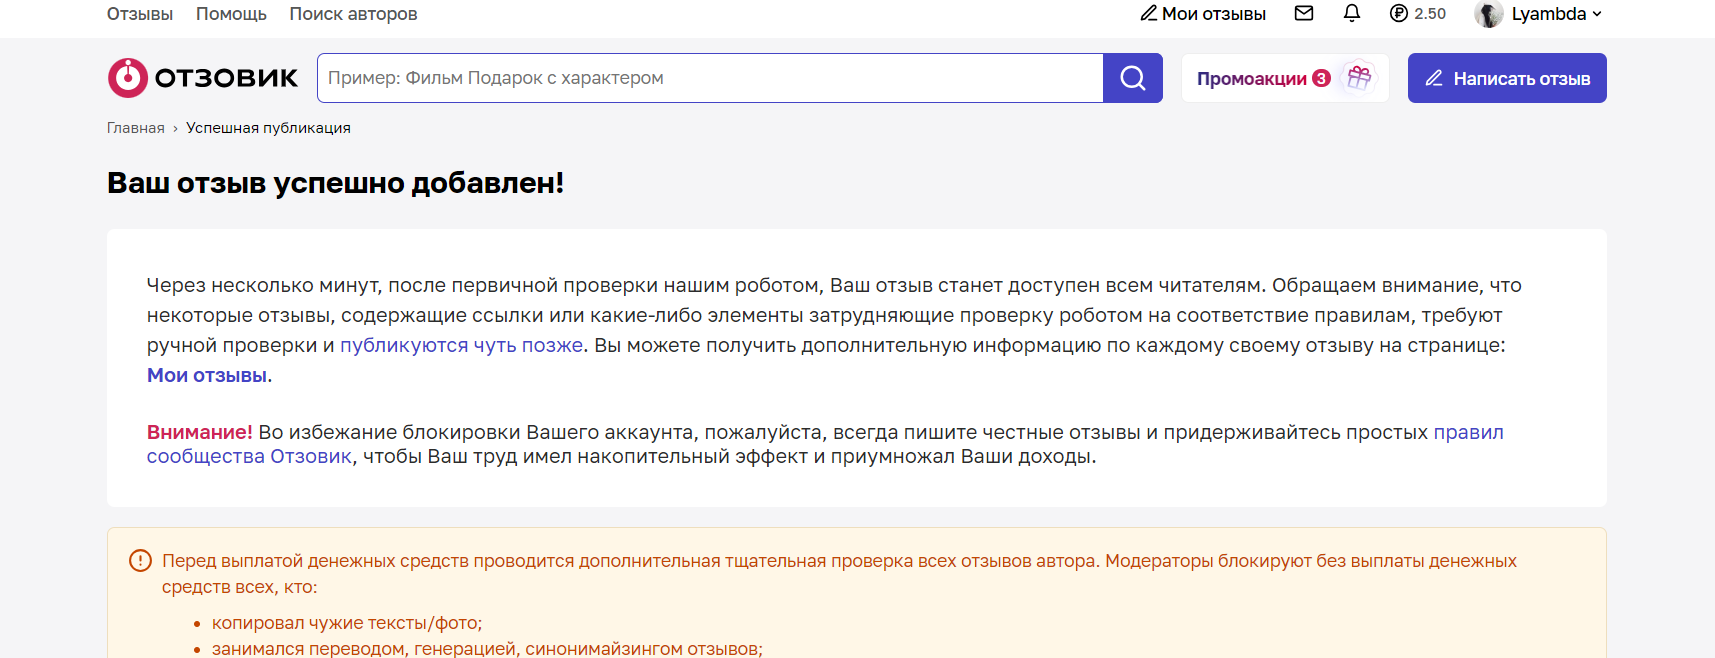Viewport: 1715px width, 658px height.
Task: Click the Промоакции button
Action: coord(1285,78)
